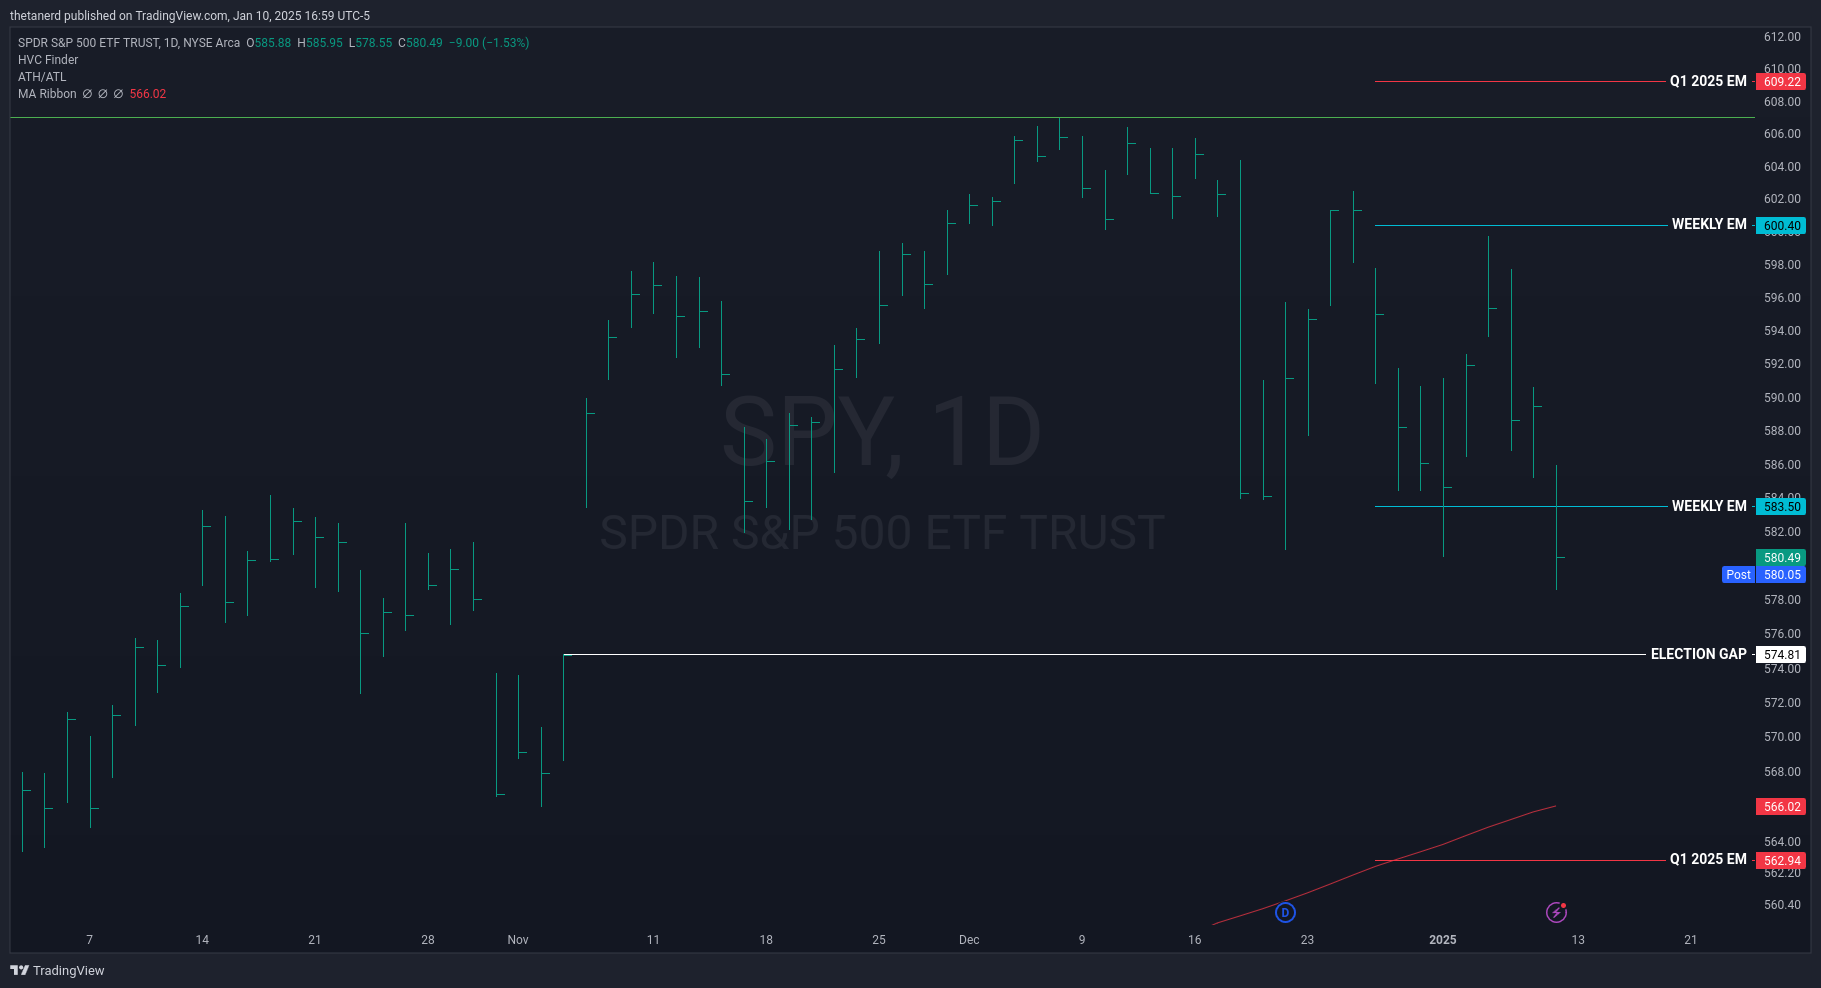Click the 560.40 level on price axis
This screenshot has width=1821, height=988.
[x=1782, y=905]
